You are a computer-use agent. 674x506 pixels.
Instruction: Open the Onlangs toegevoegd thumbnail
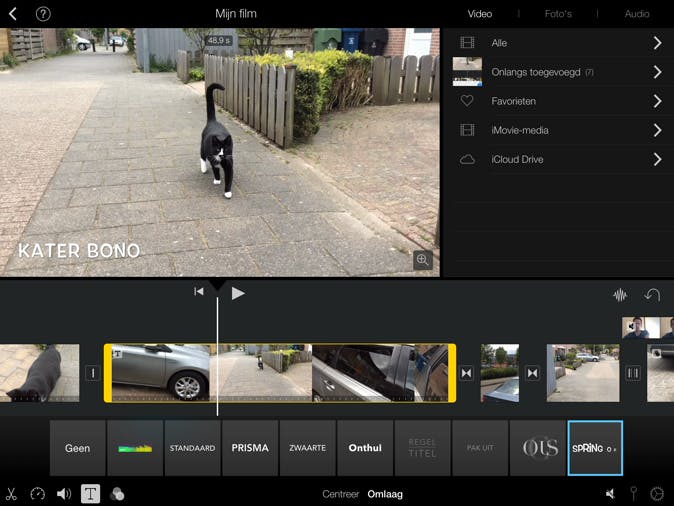[x=467, y=72]
